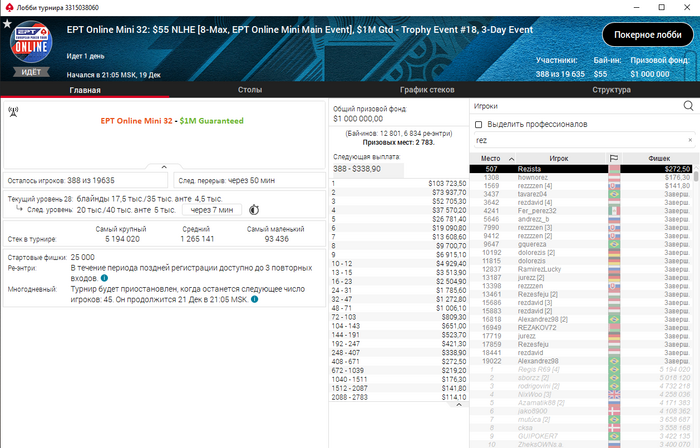Screen dimensions: 700x448
Task: Click 'След. перерыв: через 50 мин' text
Action: (227, 181)
